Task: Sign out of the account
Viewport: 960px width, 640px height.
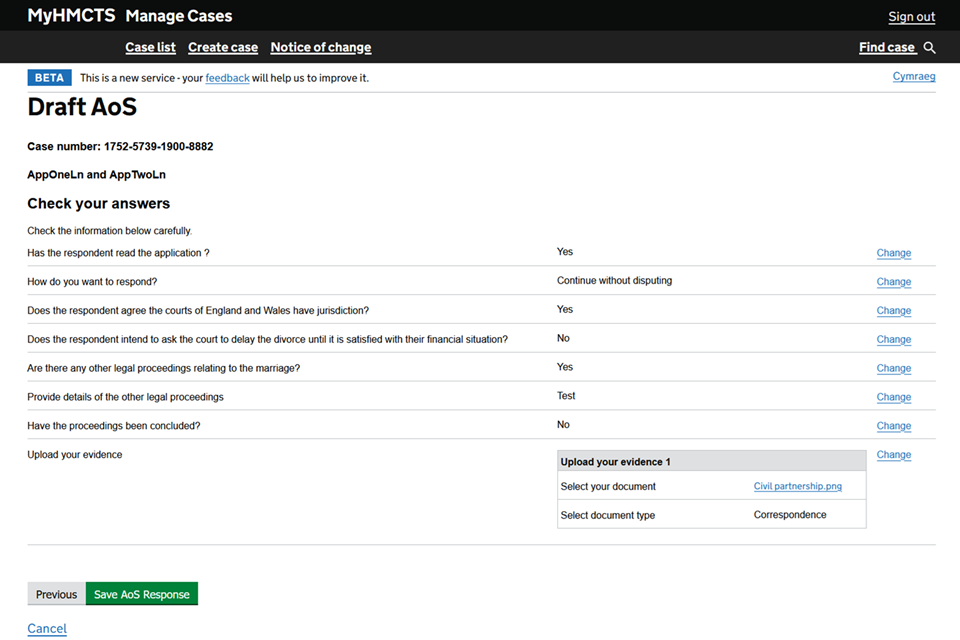Action: click(x=911, y=16)
